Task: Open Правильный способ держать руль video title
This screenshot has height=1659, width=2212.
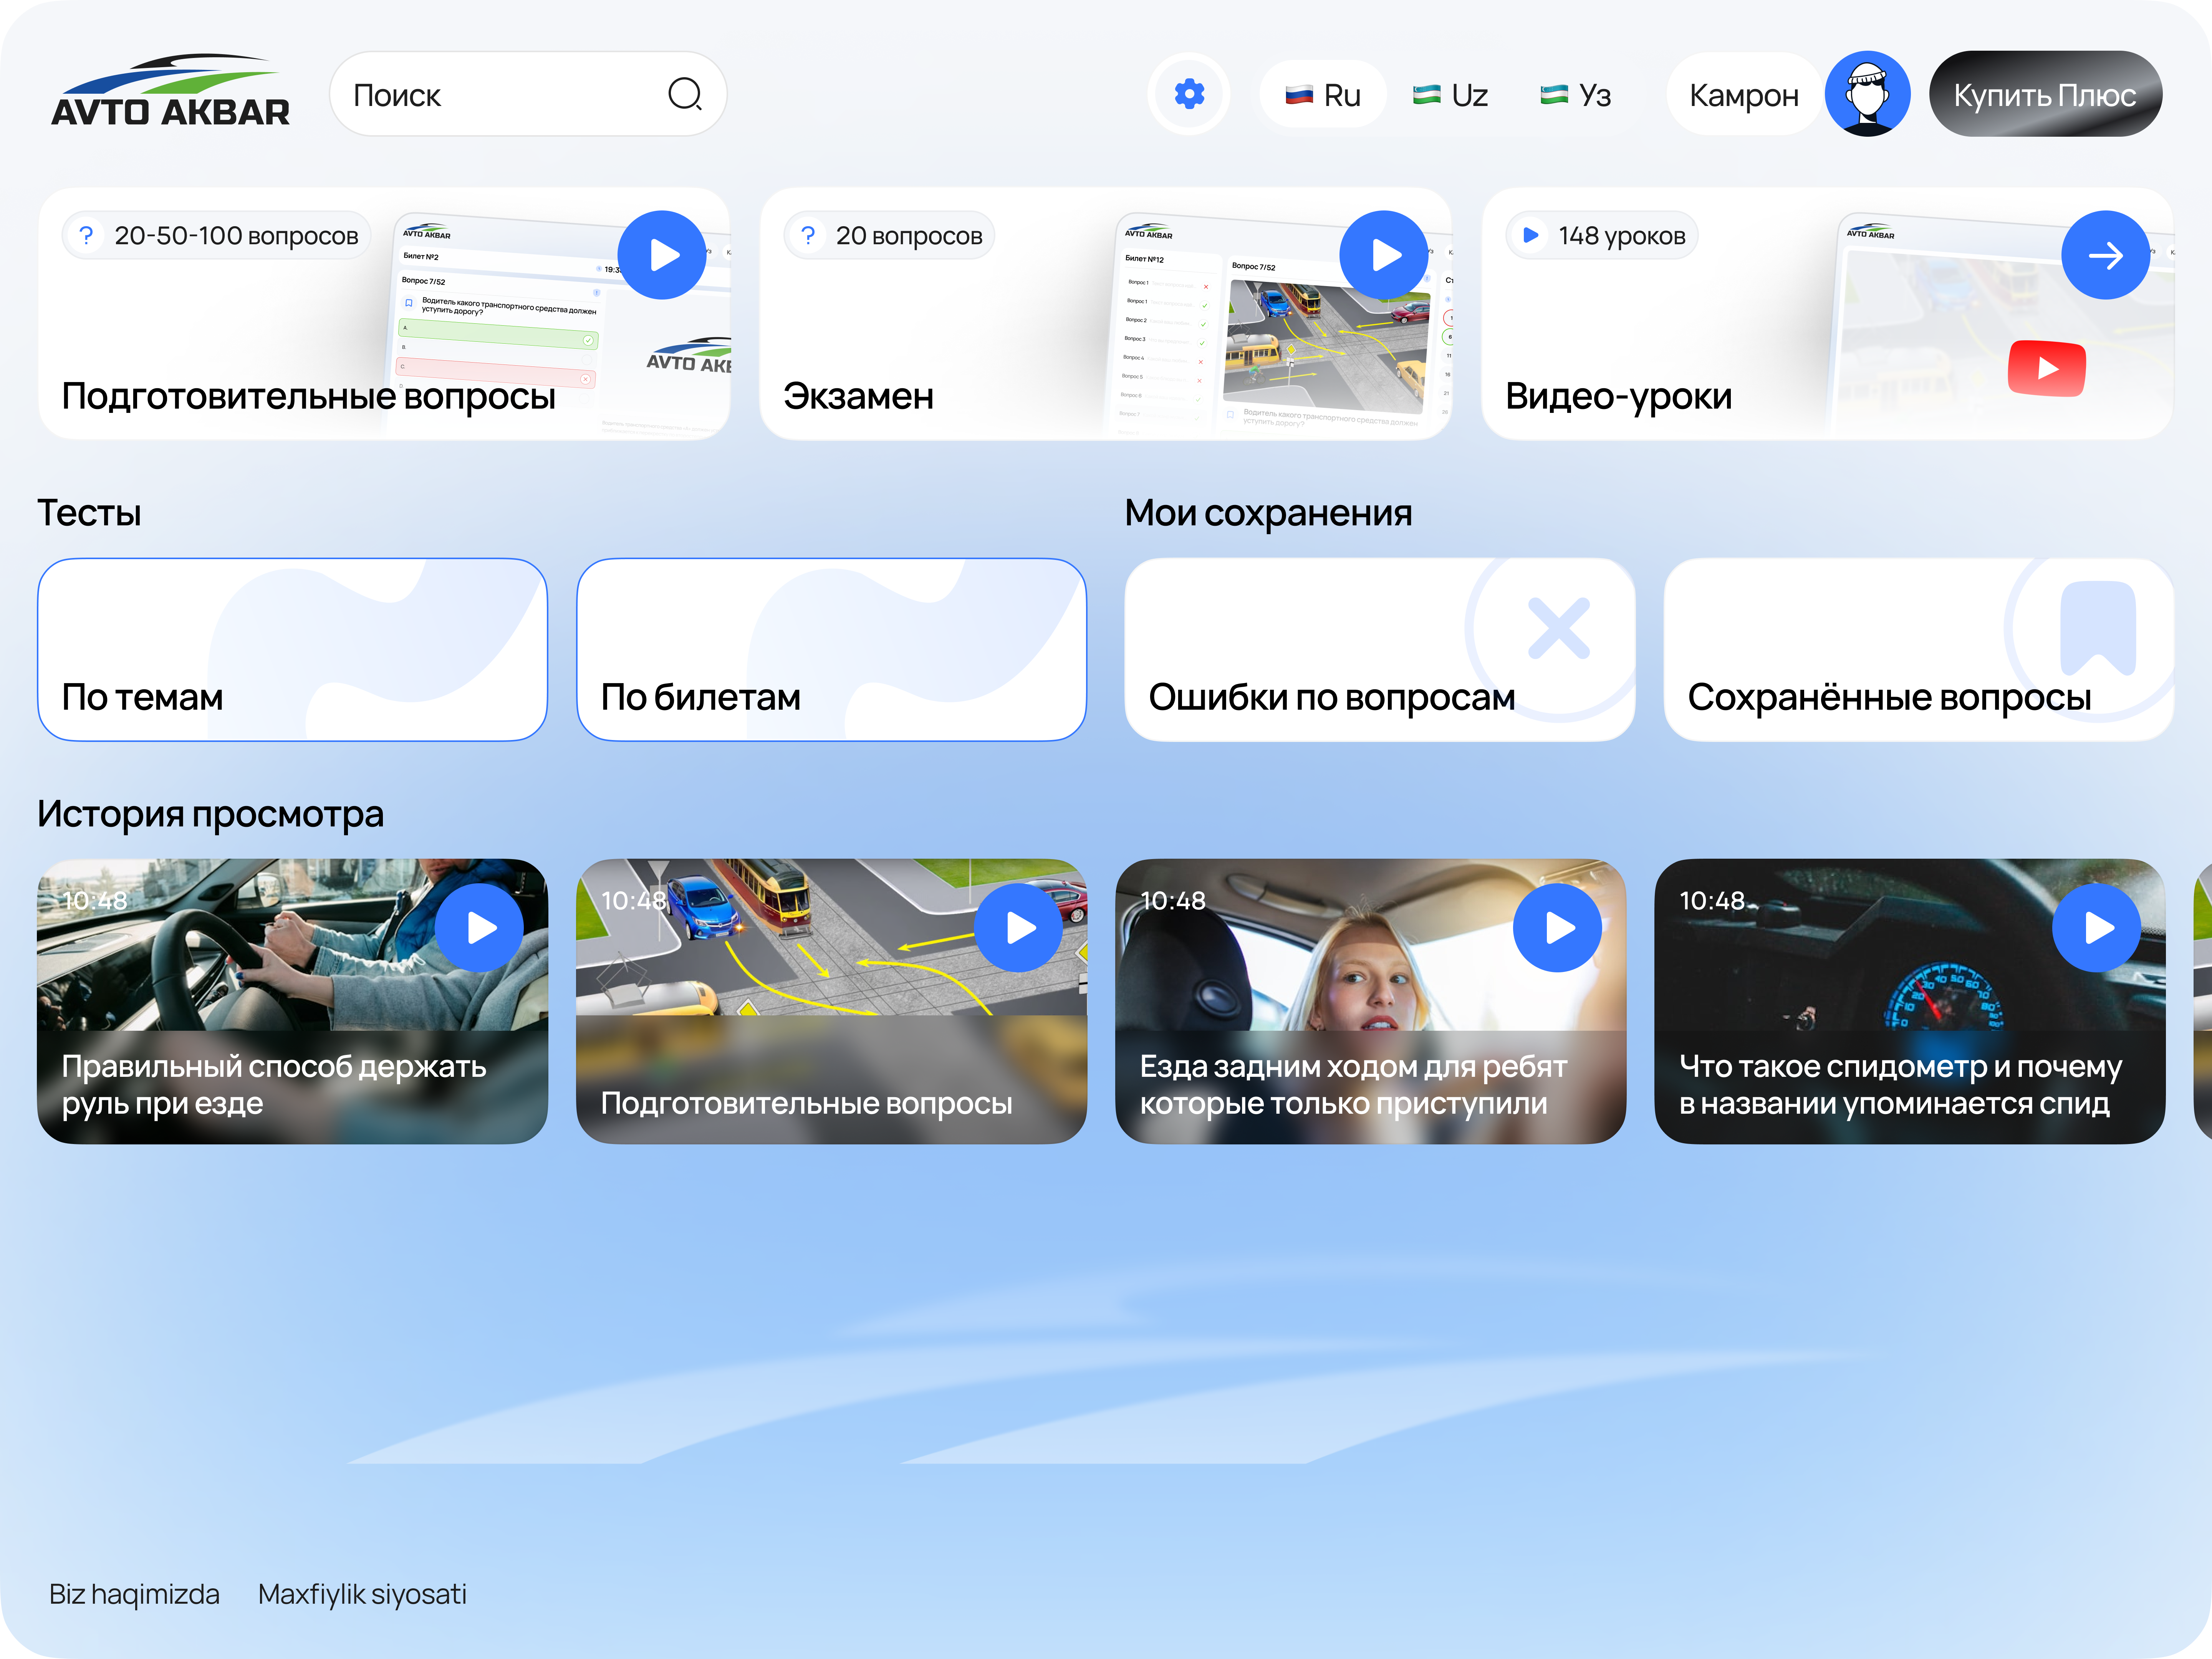Action: click(x=274, y=1085)
